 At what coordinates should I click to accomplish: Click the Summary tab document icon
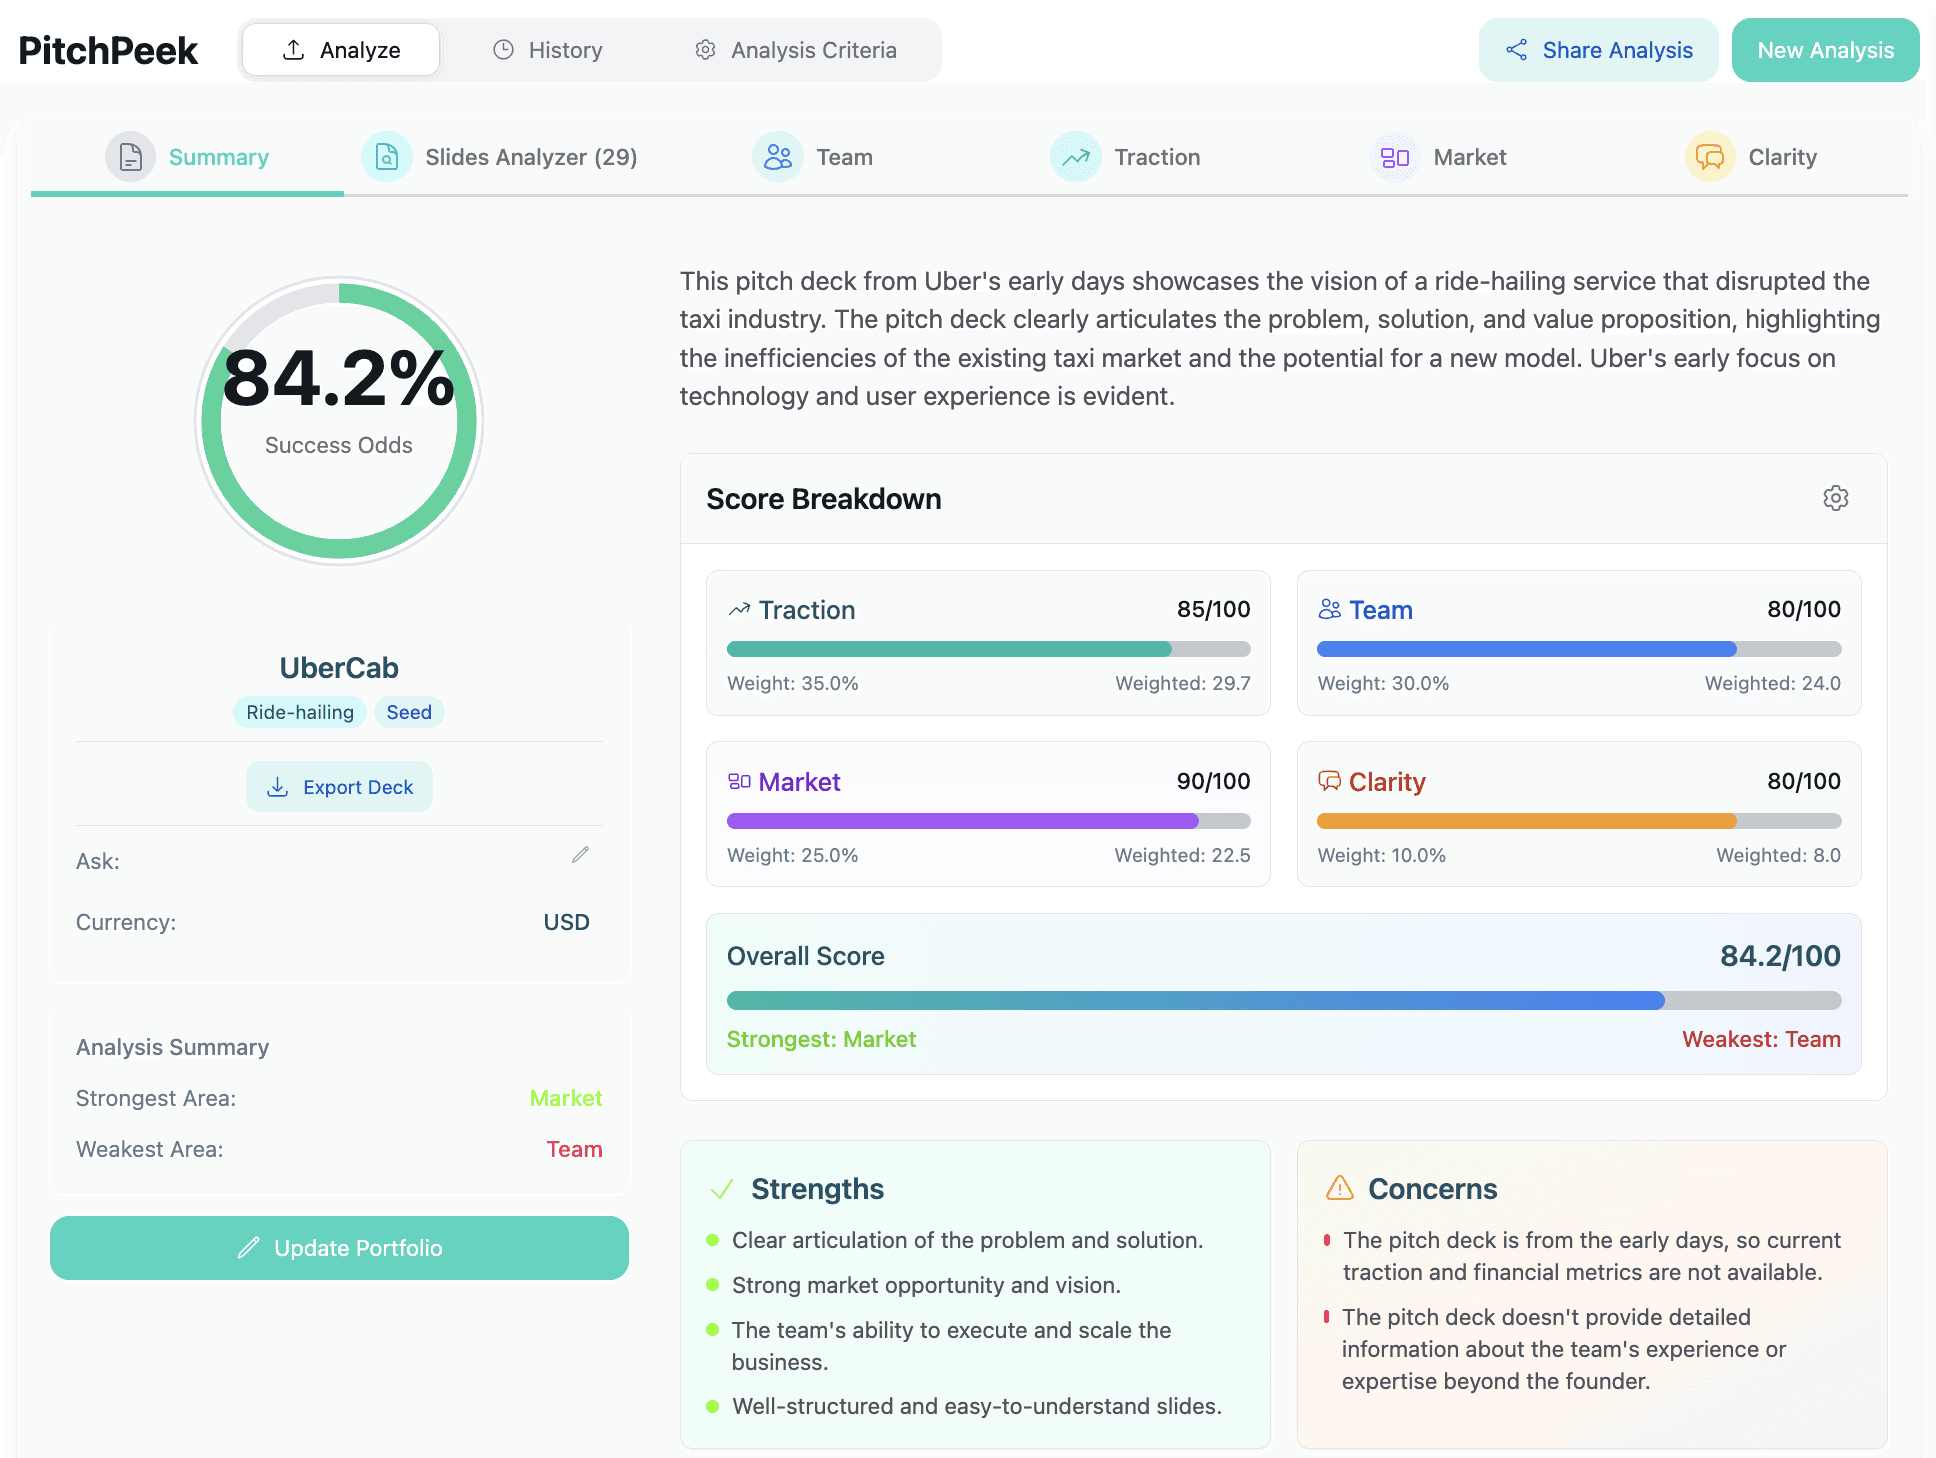(x=131, y=157)
